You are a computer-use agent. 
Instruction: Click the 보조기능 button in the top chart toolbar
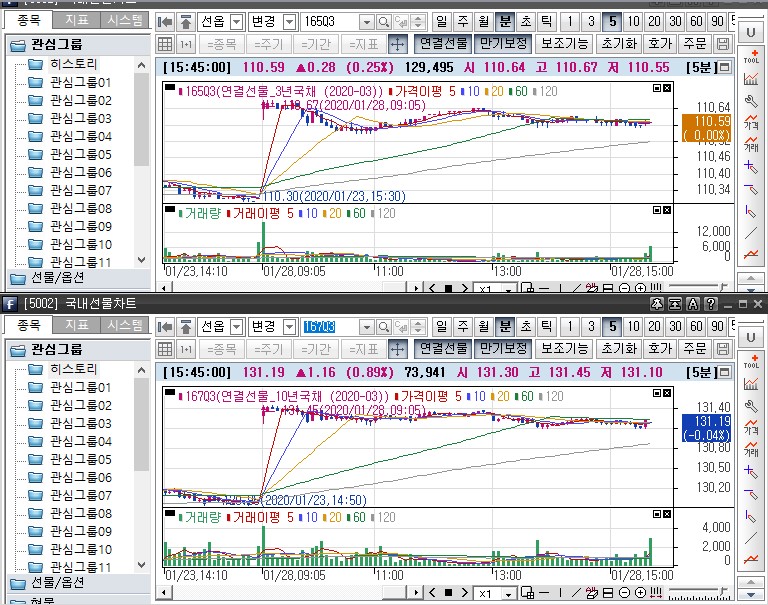click(x=564, y=44)
